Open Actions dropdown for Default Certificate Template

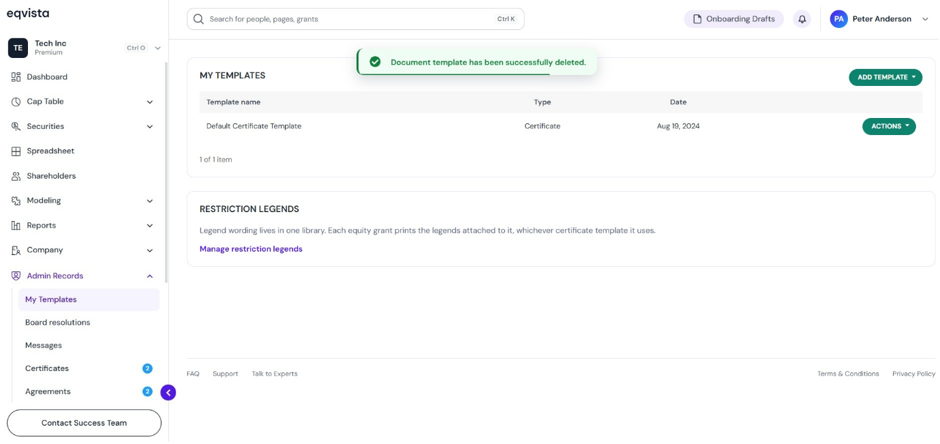[889, 126]
